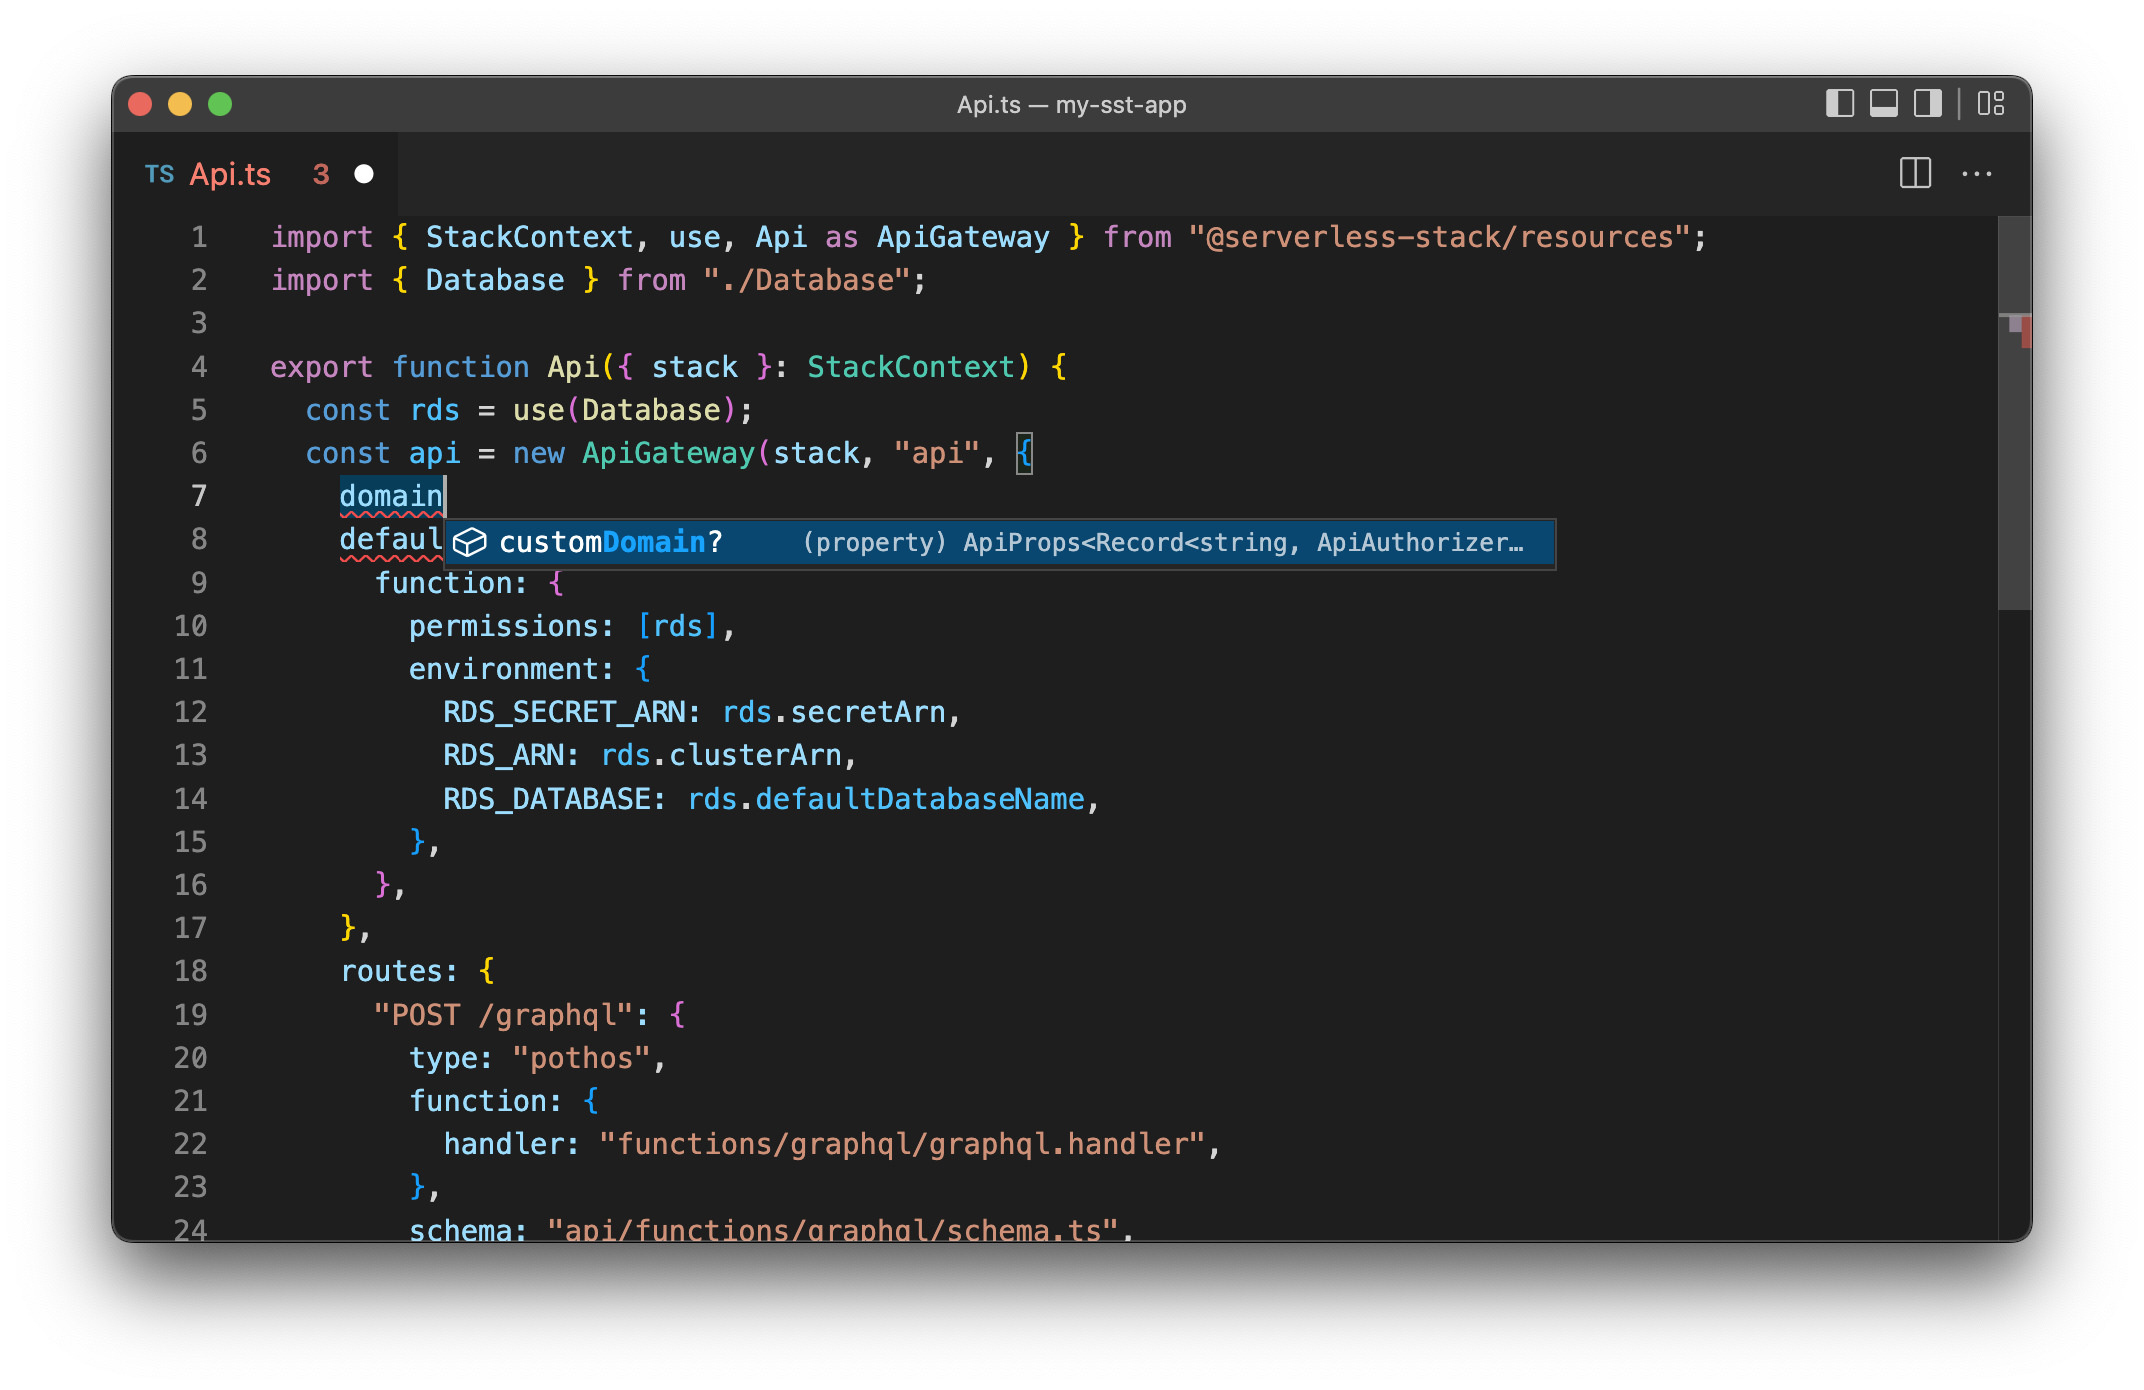Click the error count badge on the Api.ts tab
The width and height of the screenshot is (2144, 1390).
320,173
